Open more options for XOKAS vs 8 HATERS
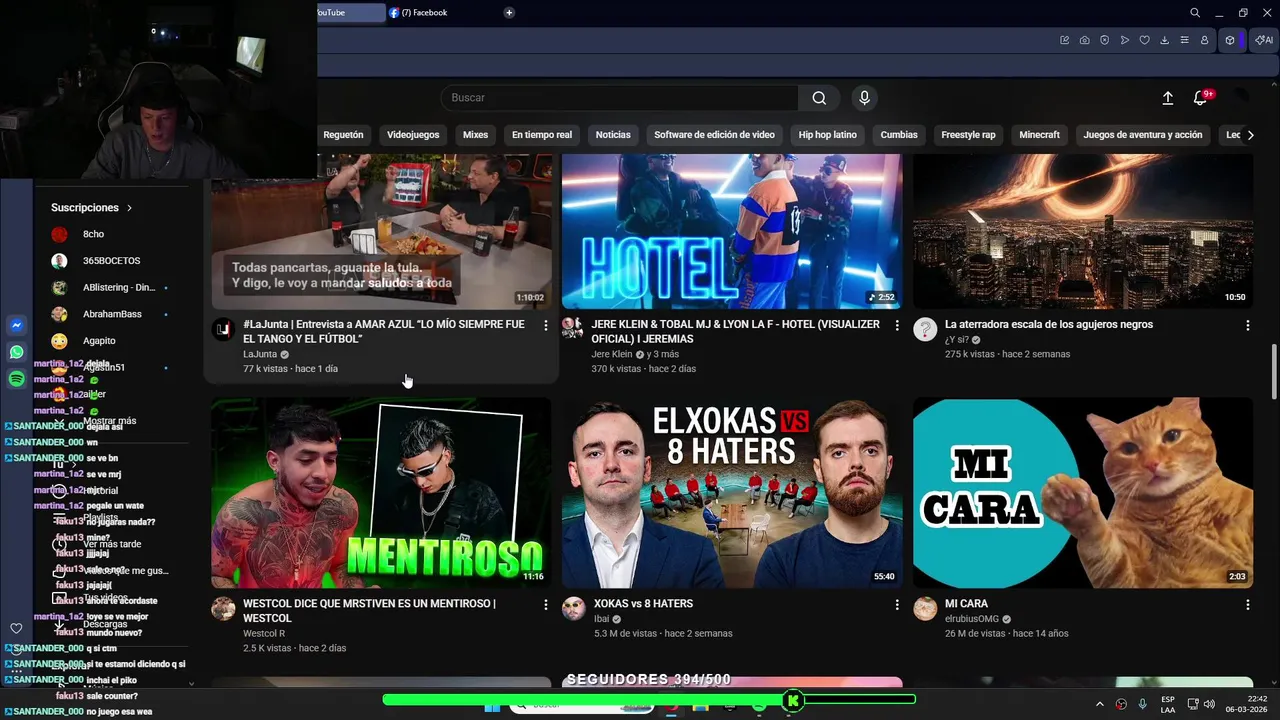The height and width of the screenshot is (720, 1280). pos(896,605)
